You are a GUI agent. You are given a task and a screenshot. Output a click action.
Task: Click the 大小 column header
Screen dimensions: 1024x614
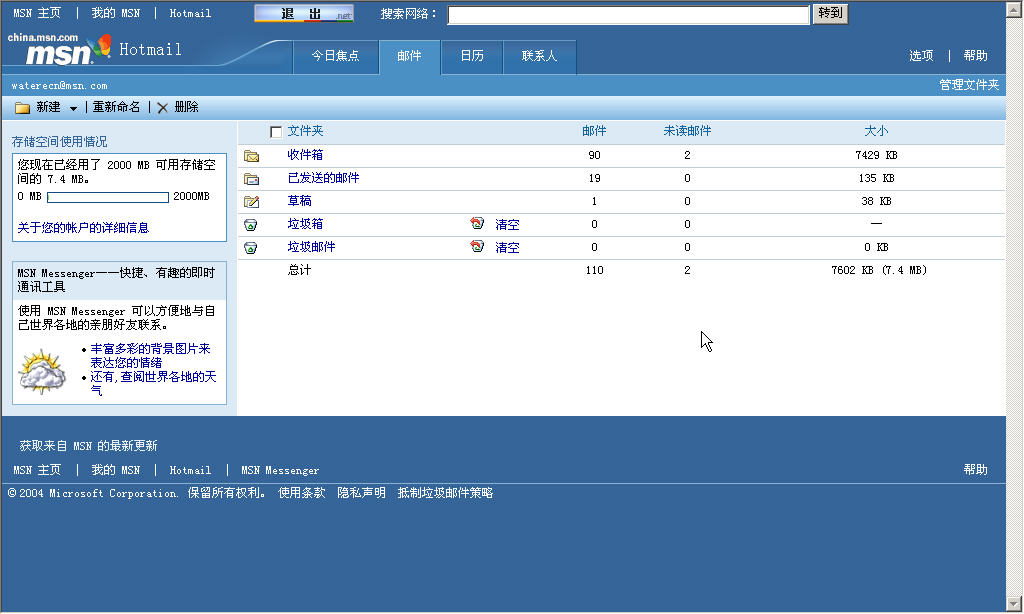876,131
